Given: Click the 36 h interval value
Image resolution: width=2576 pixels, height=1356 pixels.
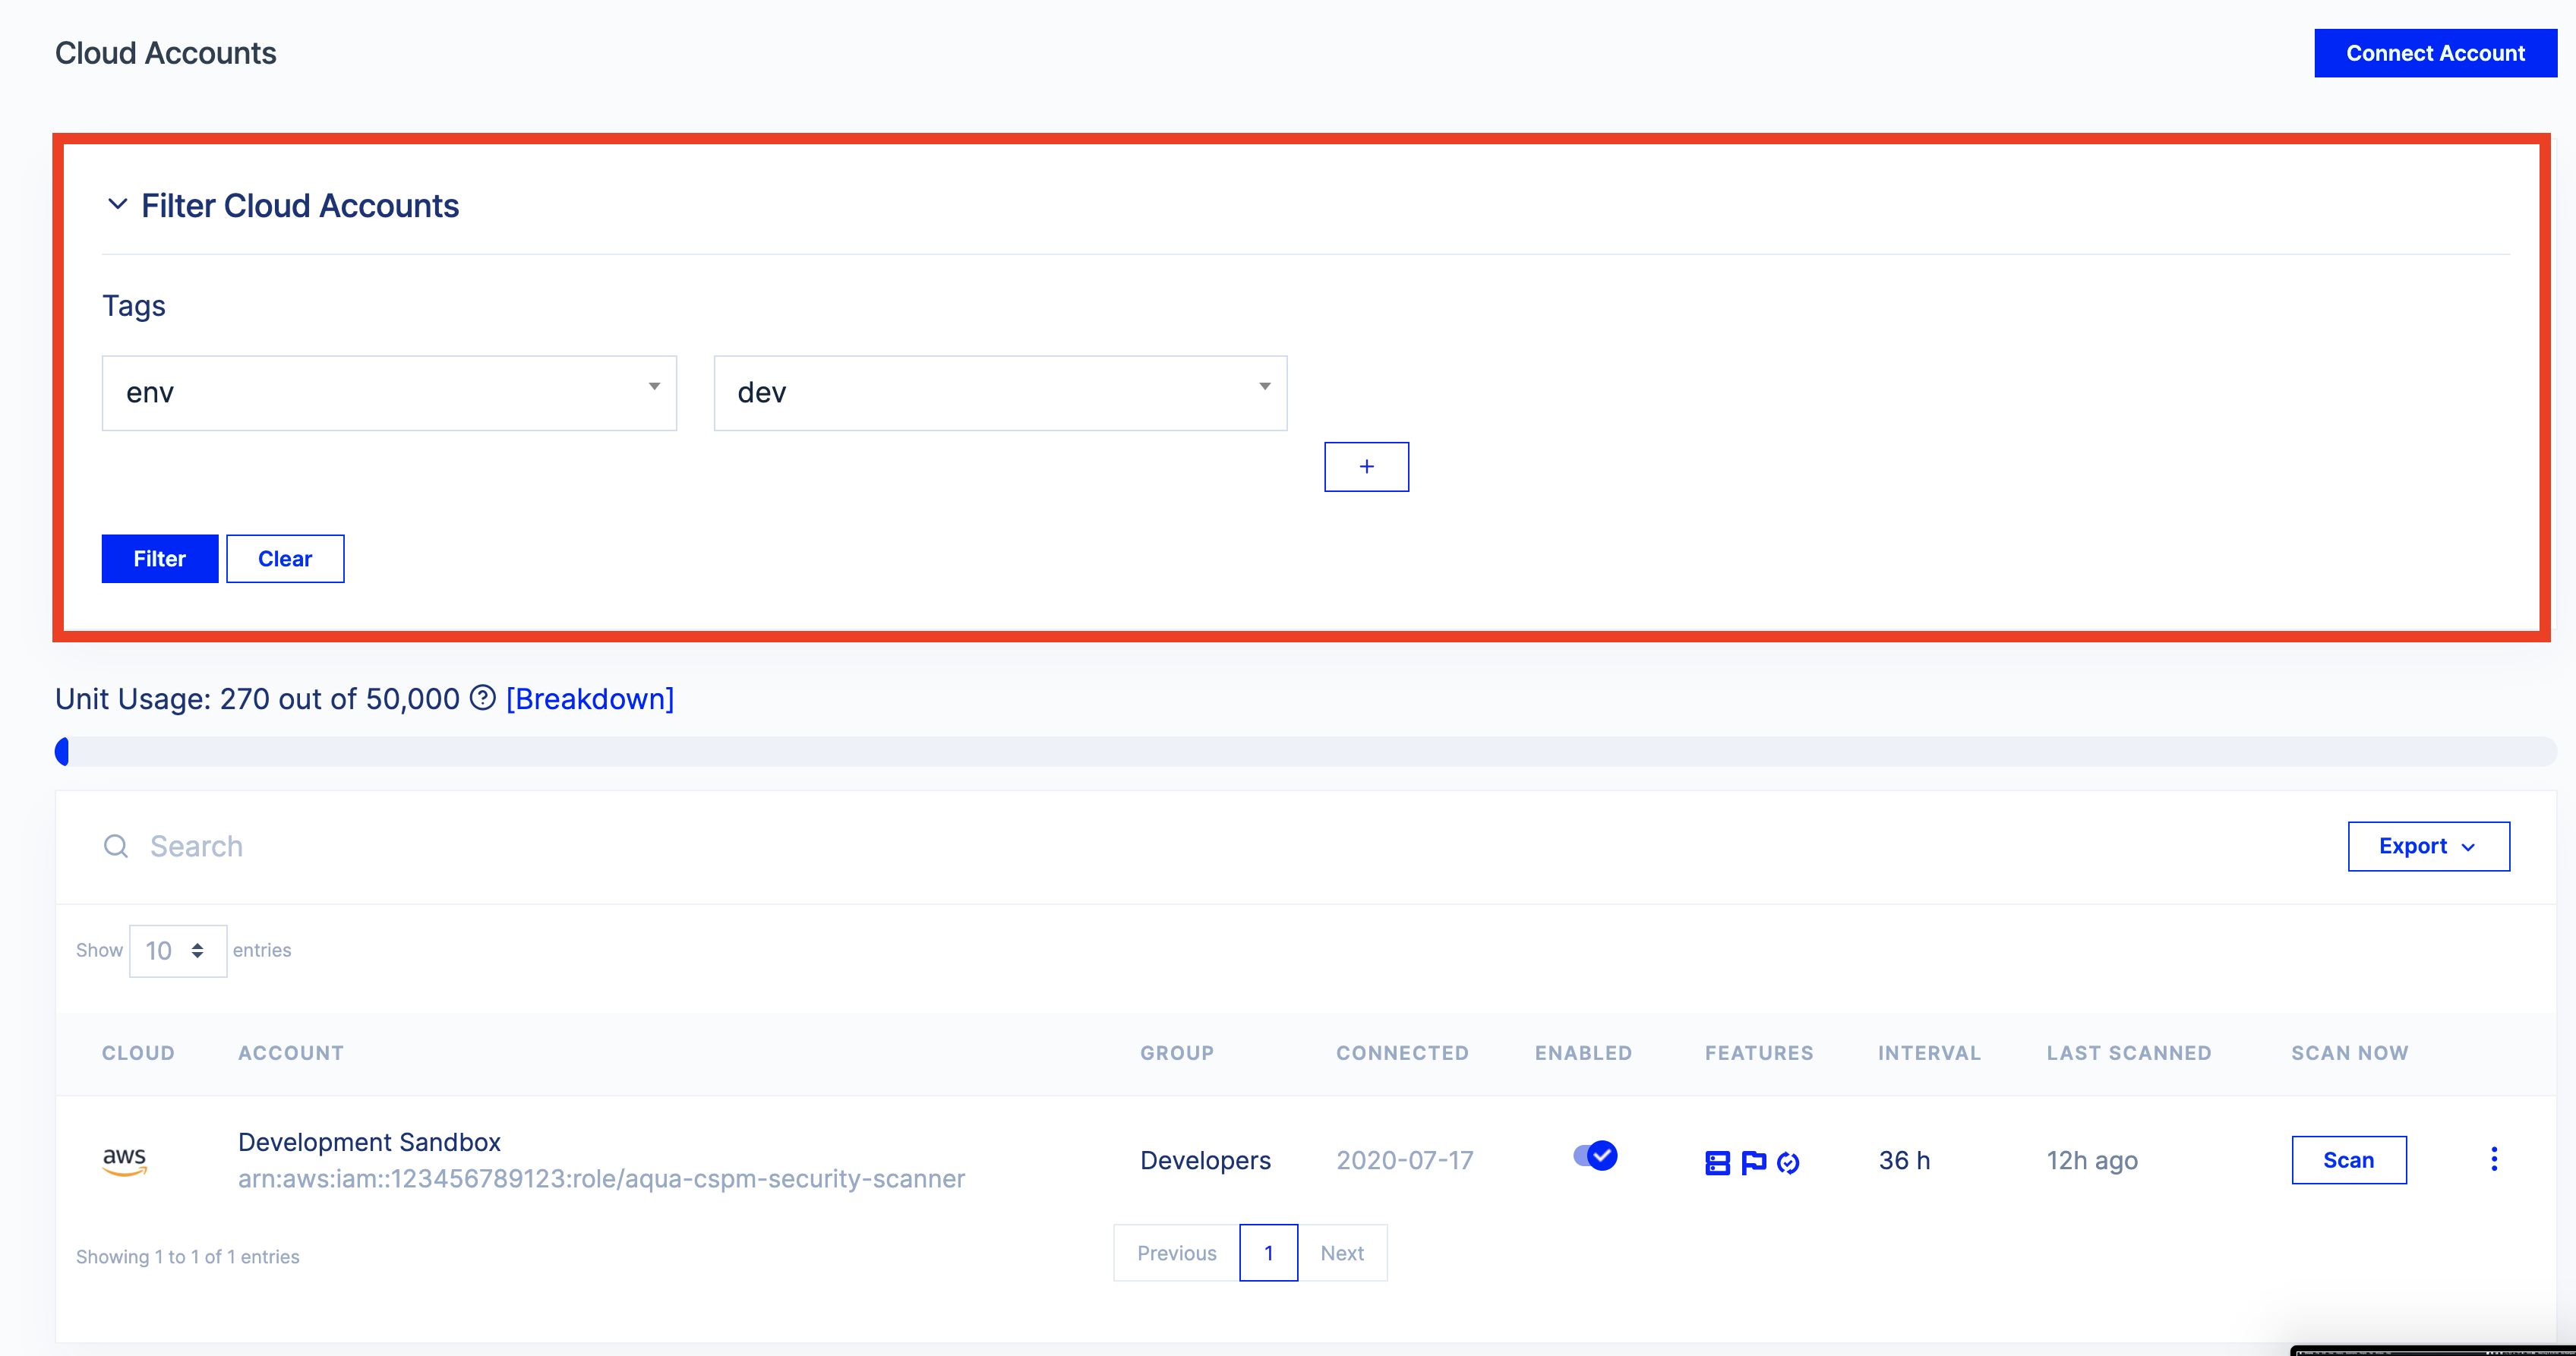Looking at the screenshot, I should 1904,1160.
